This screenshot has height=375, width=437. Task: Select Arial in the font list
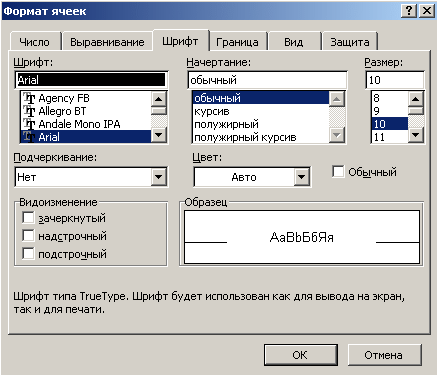[x=86, y=137]
